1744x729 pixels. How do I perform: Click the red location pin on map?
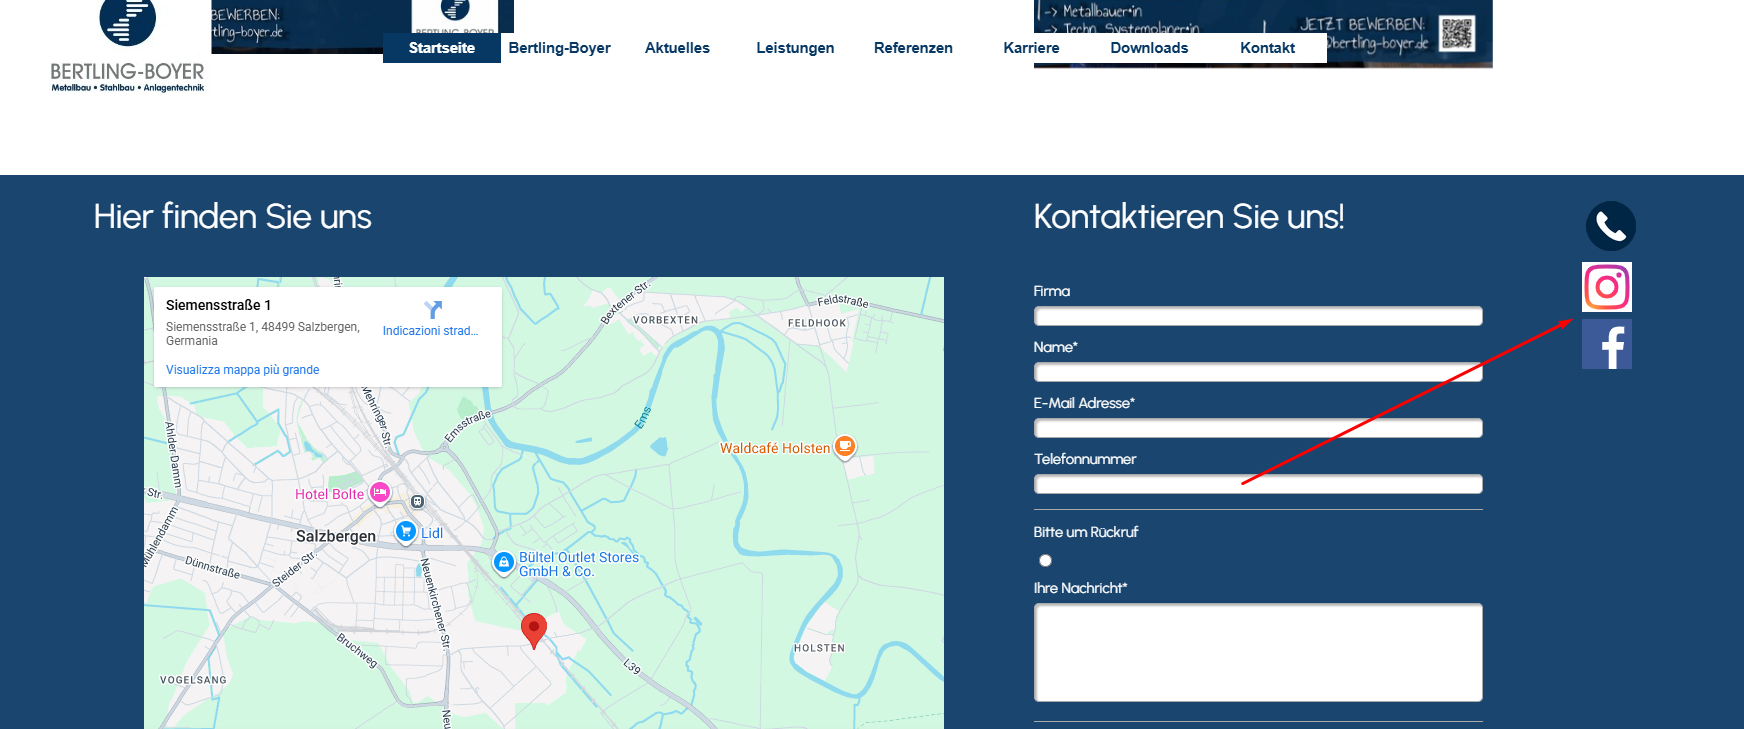tap(534, 630)
